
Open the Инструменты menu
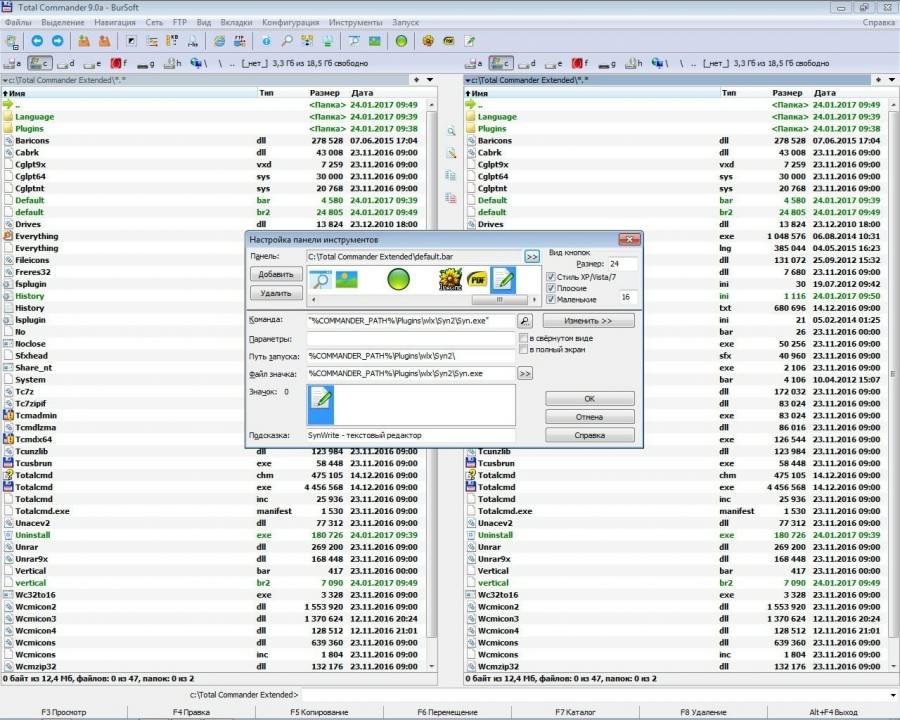point(355,22)
